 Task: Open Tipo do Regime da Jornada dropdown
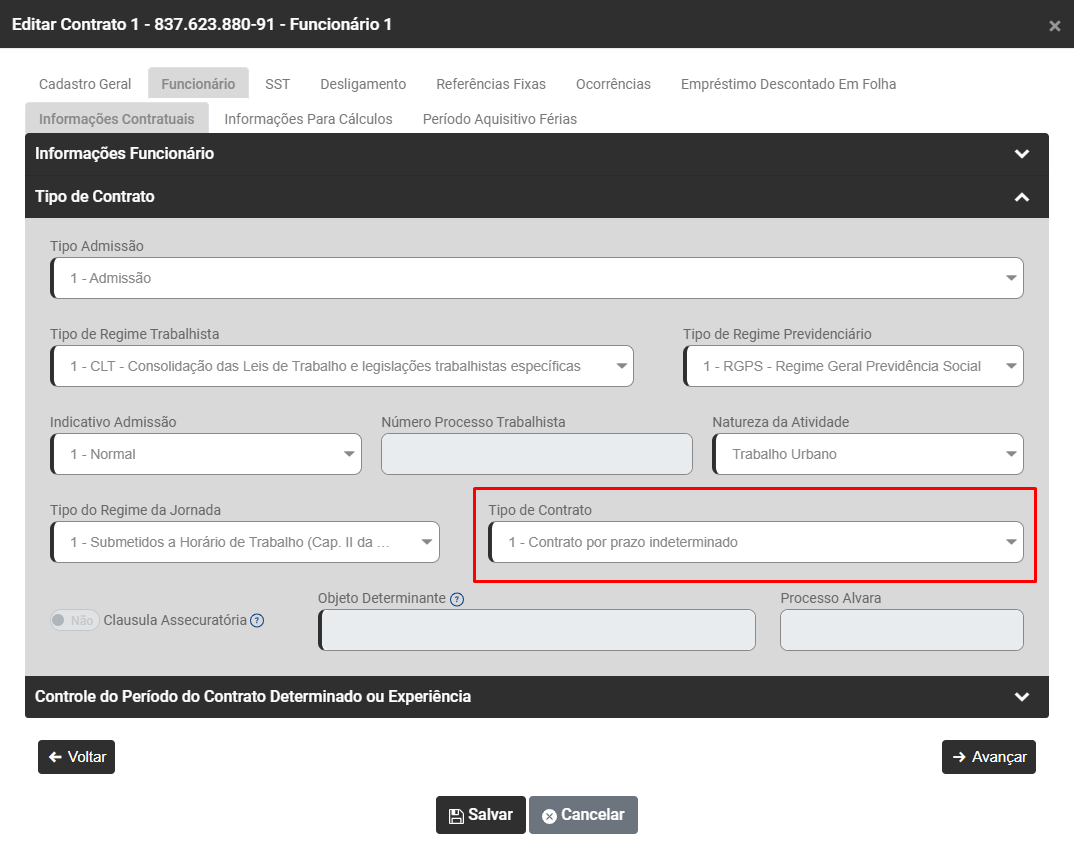[244, 542]
